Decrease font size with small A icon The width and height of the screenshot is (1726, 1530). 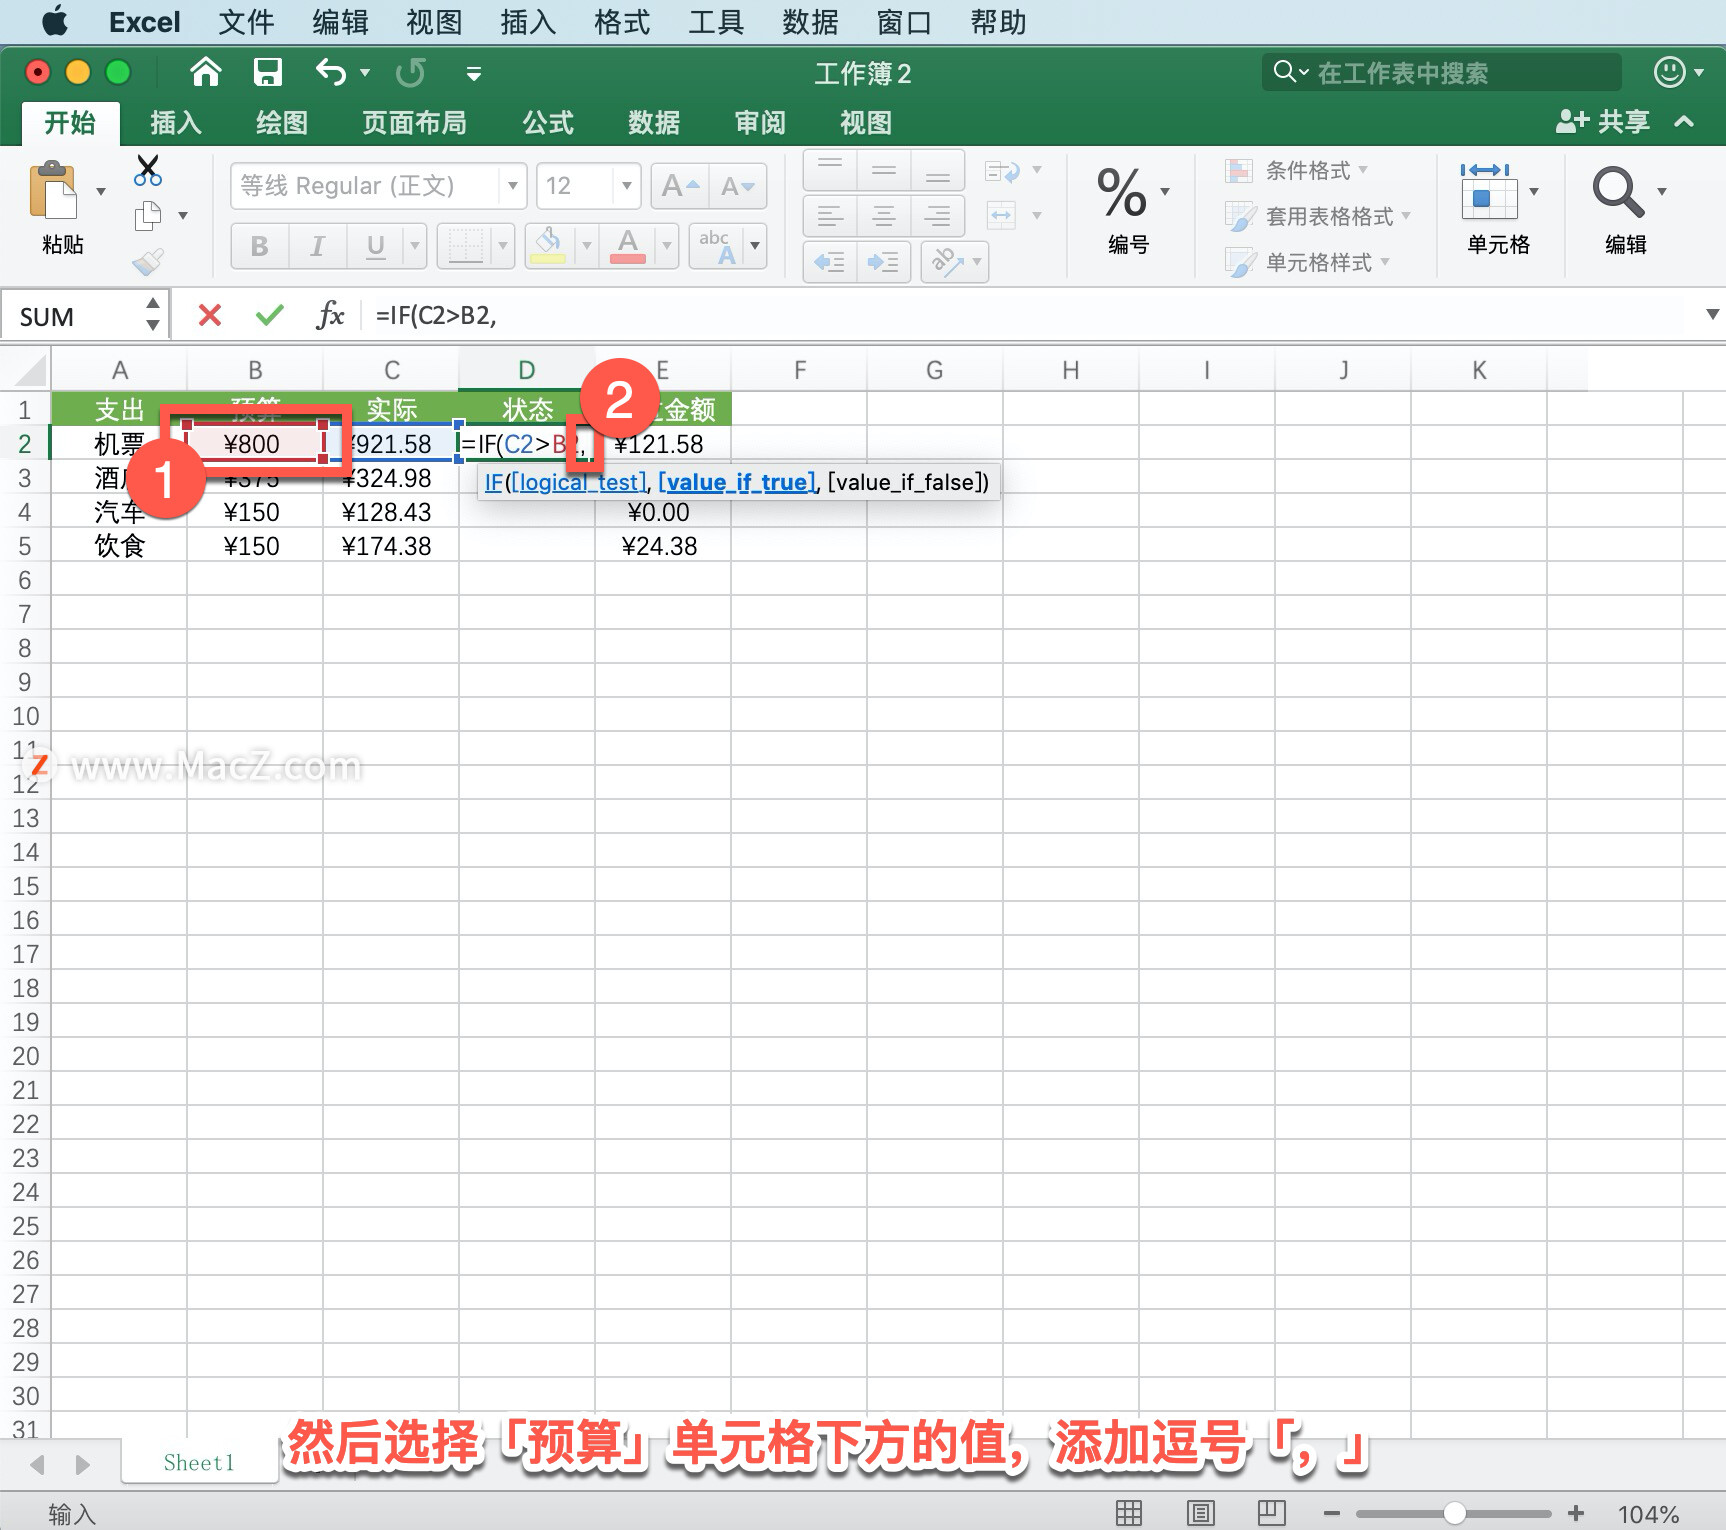(738, 186)
